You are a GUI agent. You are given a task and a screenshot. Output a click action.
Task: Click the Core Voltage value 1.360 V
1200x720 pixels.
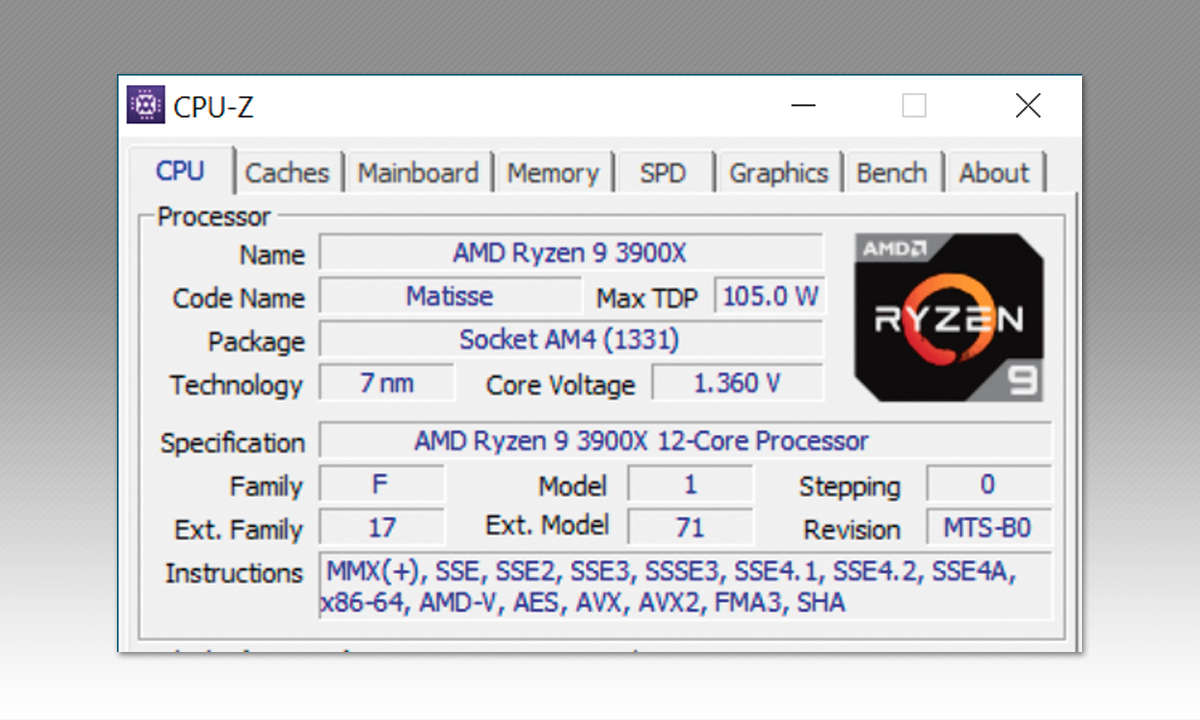(x=738, y=383)
